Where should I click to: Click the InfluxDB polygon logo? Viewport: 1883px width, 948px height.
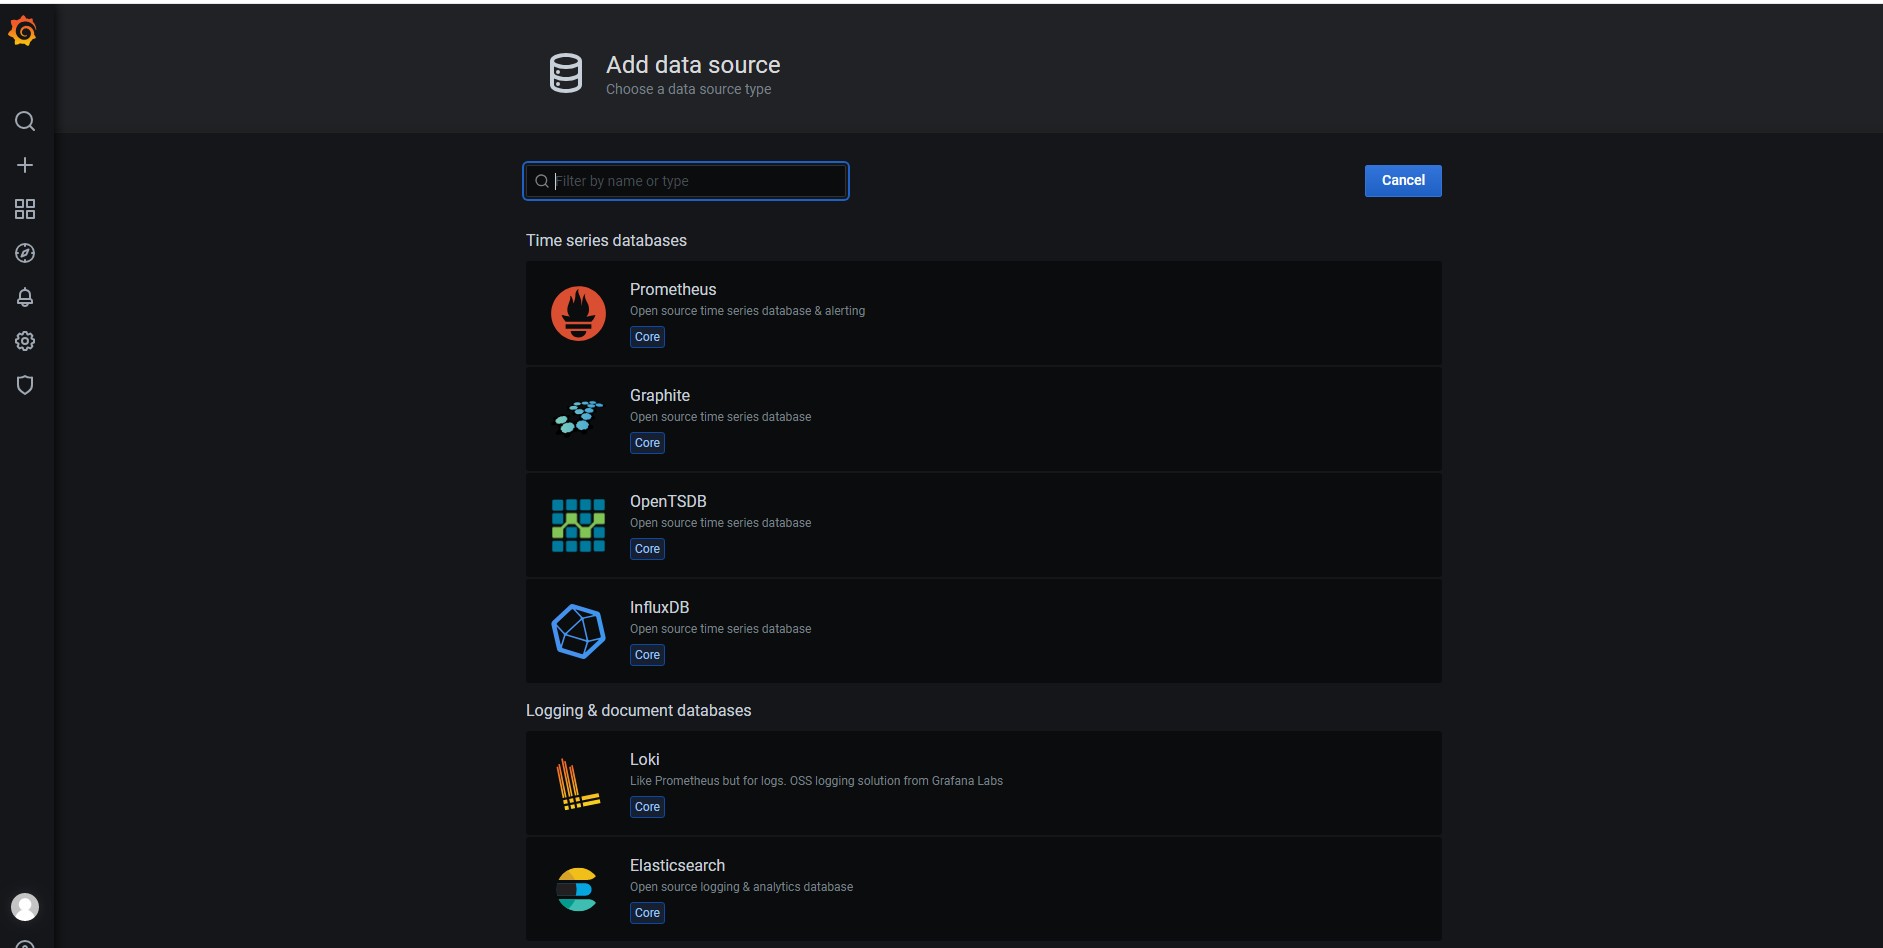coord(578,631)
